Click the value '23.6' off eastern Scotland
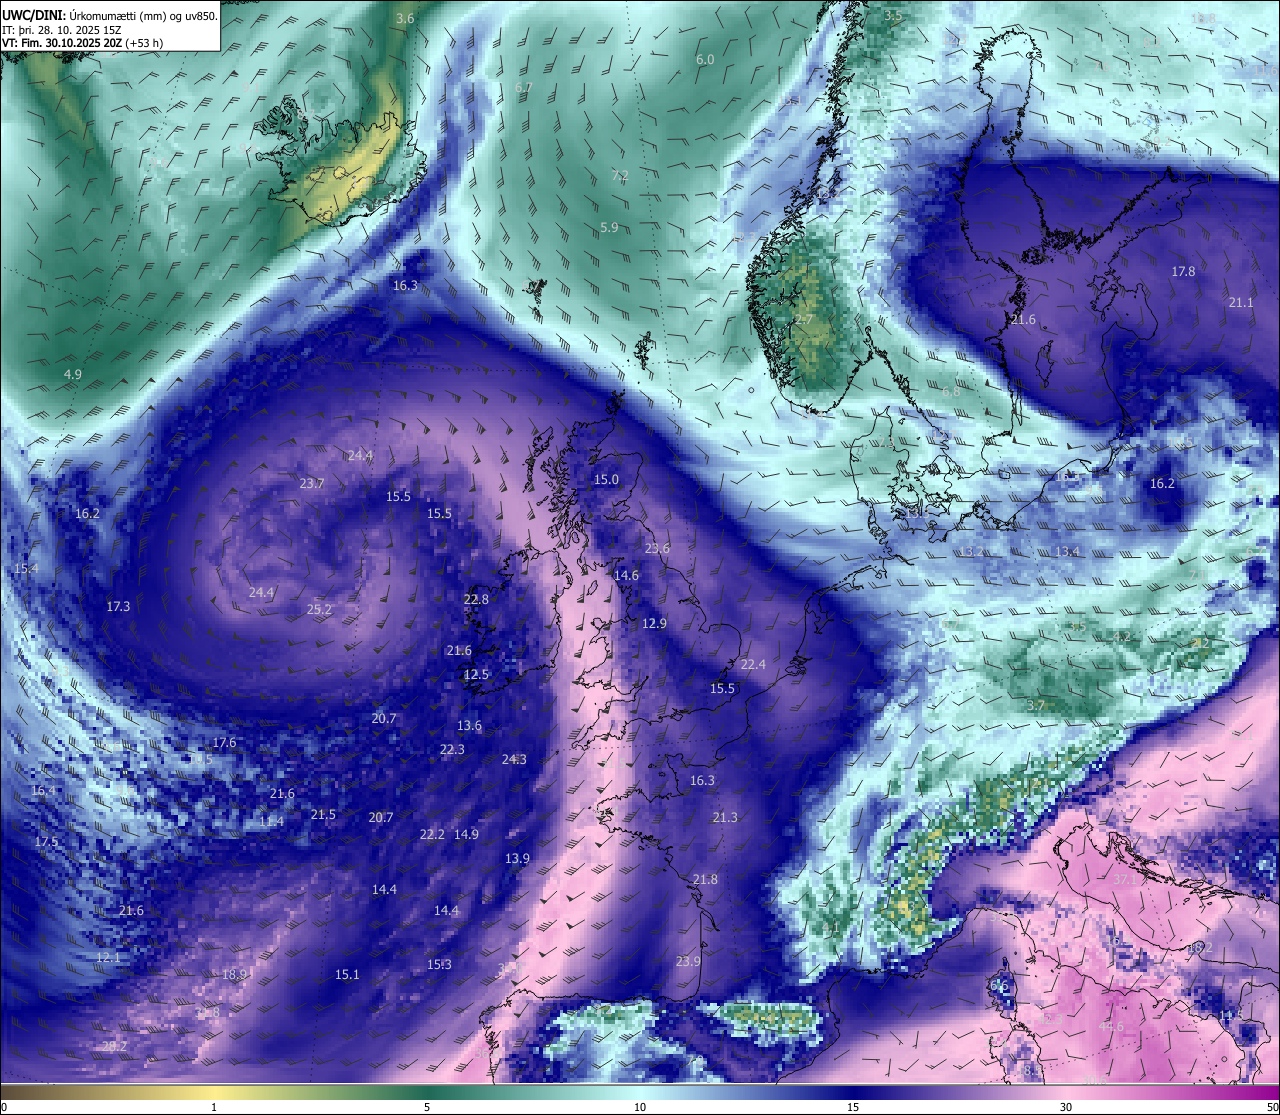1280x1115 pixels. pyautogui.click(x=657, y=549)
